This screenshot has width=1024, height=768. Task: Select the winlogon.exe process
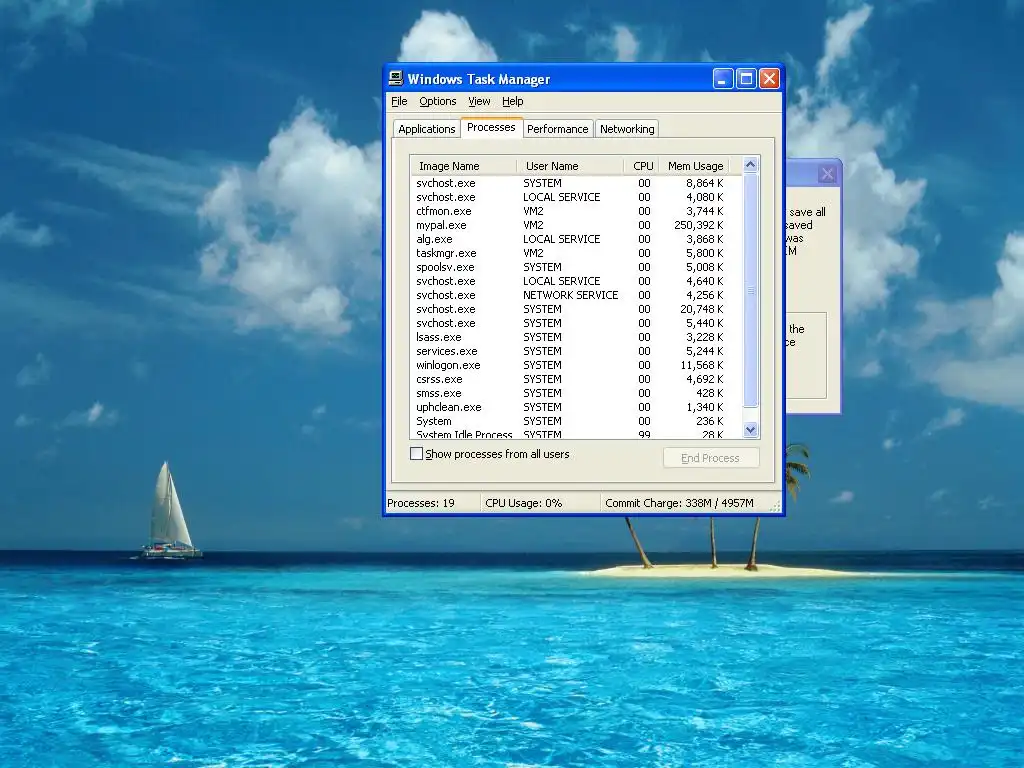pos(577,365)
